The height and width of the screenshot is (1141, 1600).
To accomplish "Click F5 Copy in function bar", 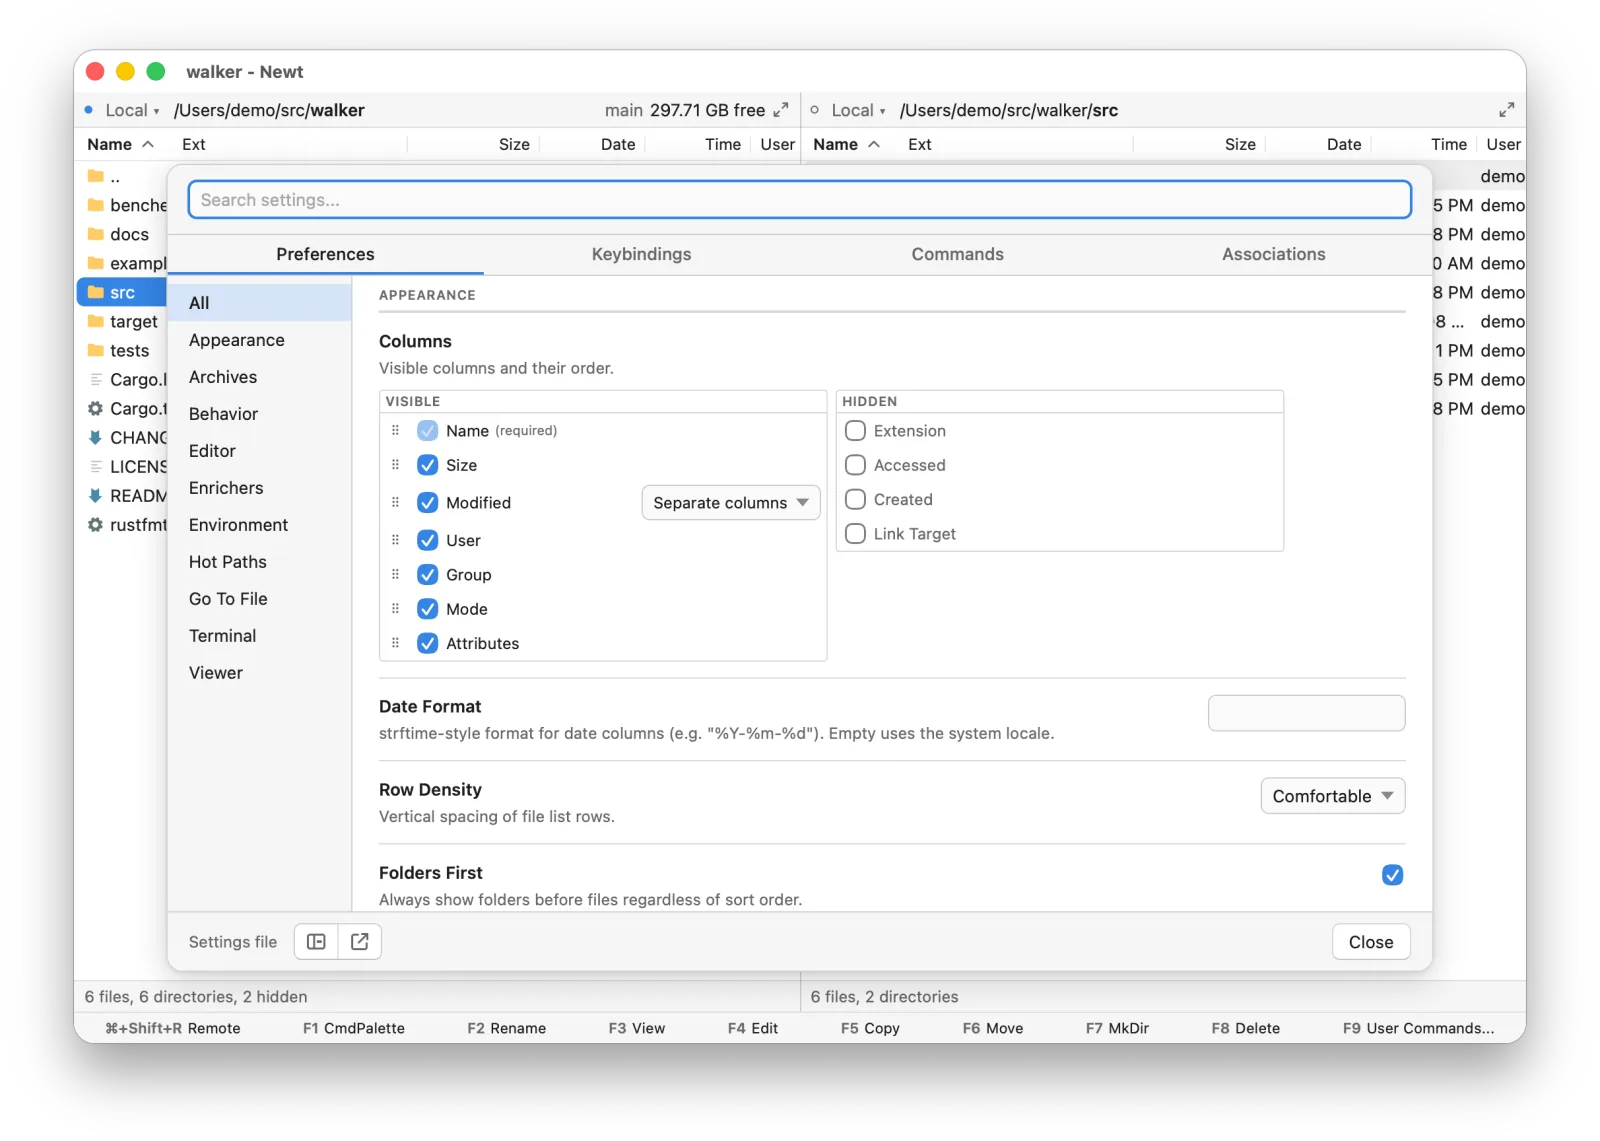I will pyautogui.click(x=870, y=1028).
